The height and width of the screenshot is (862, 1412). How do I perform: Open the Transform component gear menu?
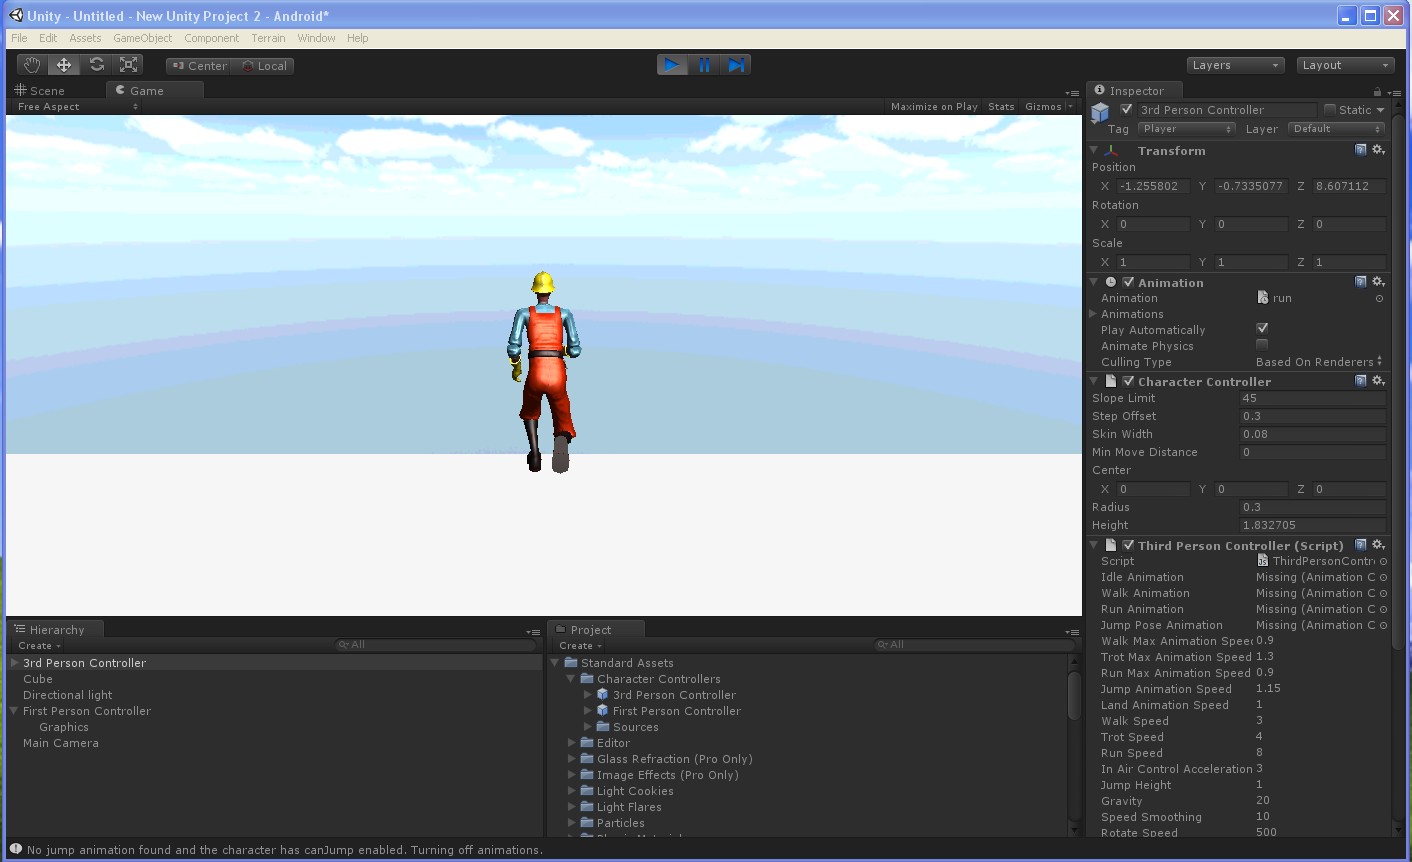pyautogui.click(x=1378, y=150)
